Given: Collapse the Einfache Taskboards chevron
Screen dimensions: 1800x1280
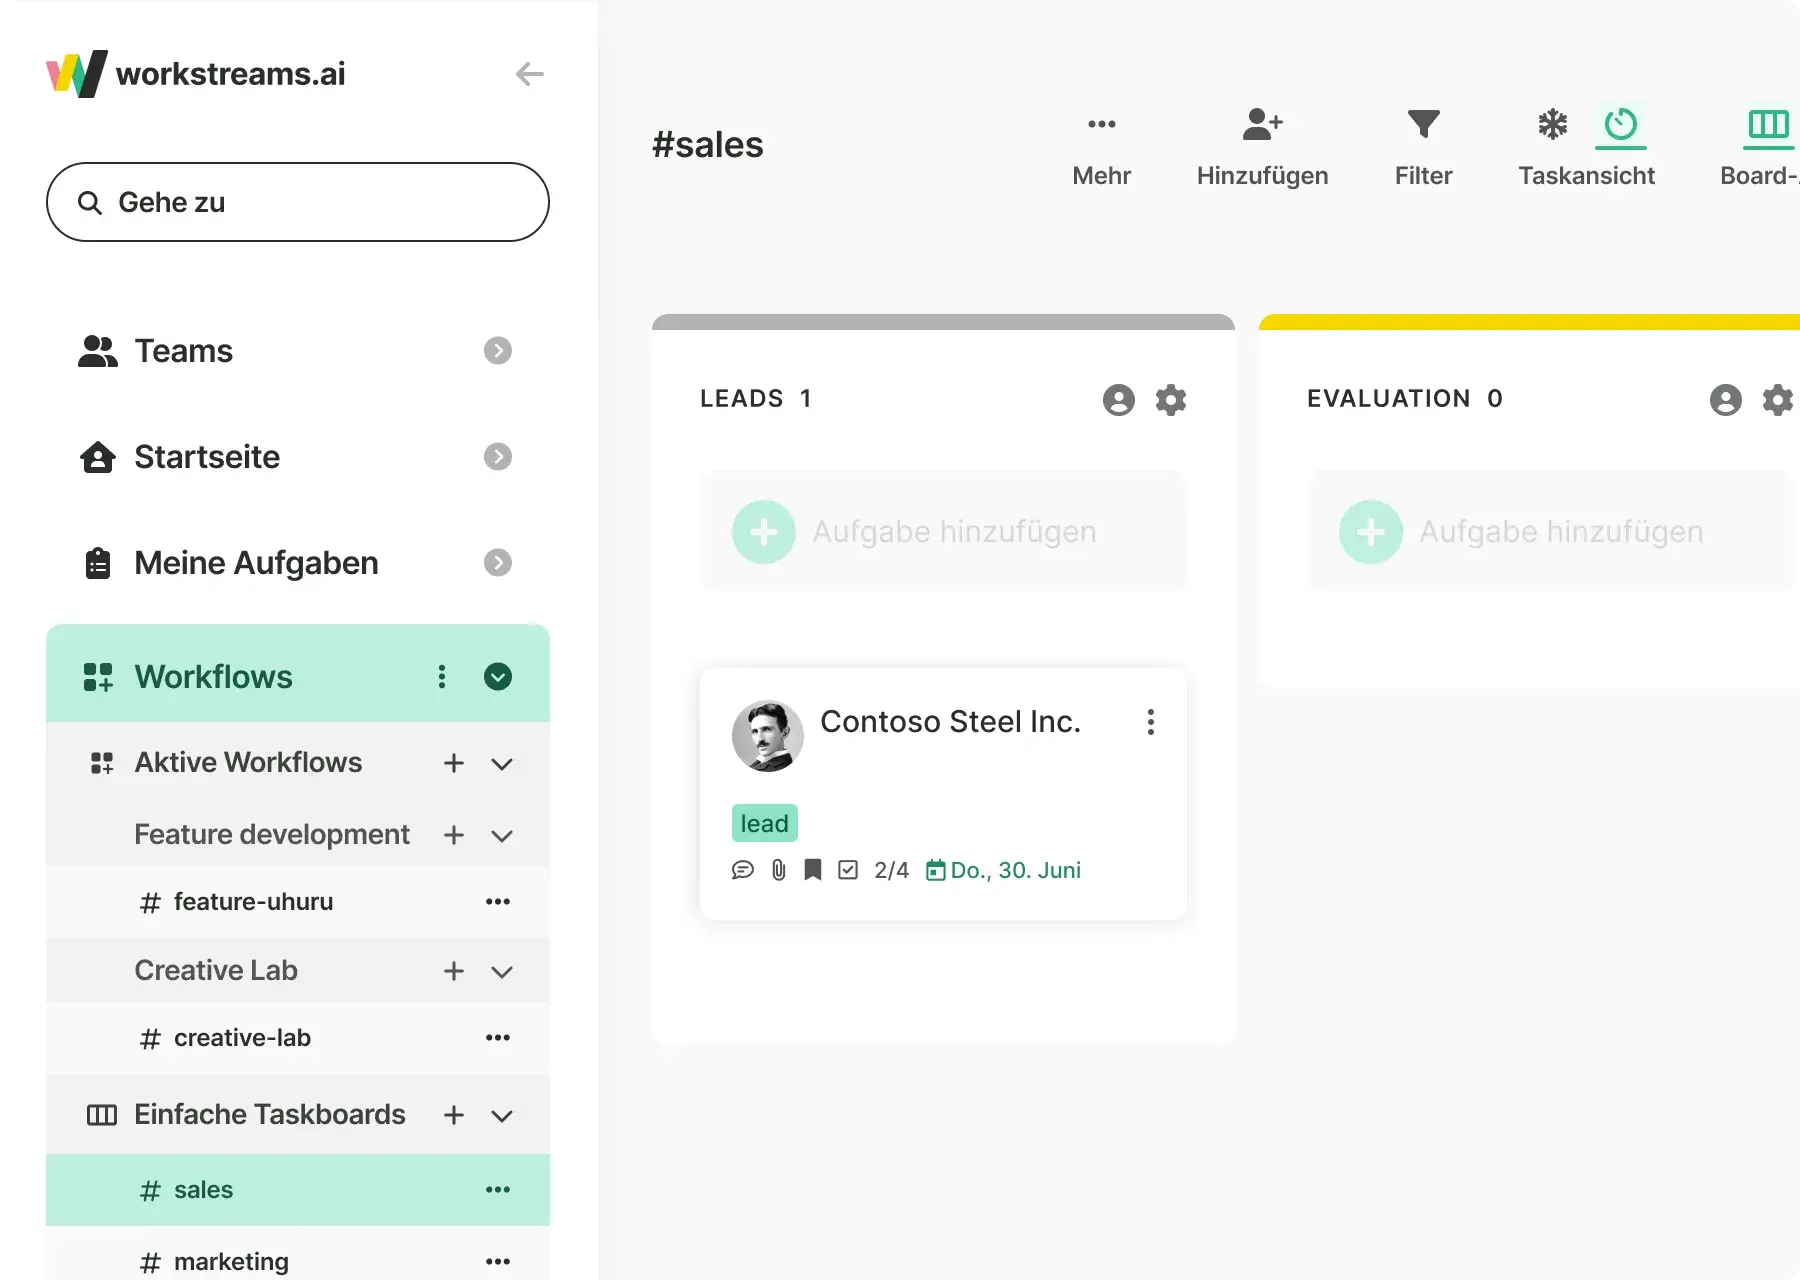Looking at the screenshot, I should point(502,1116).
